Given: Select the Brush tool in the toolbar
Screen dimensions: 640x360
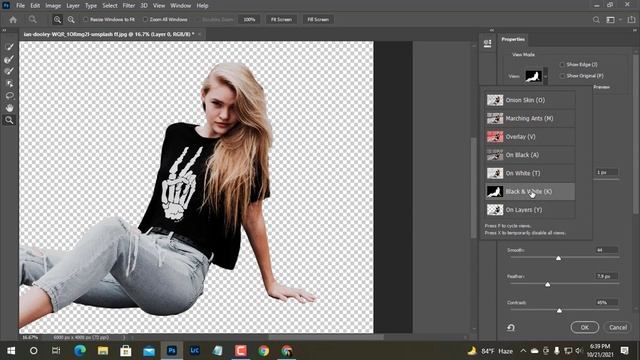Looking at the screenshot, I should click(9, 71).
